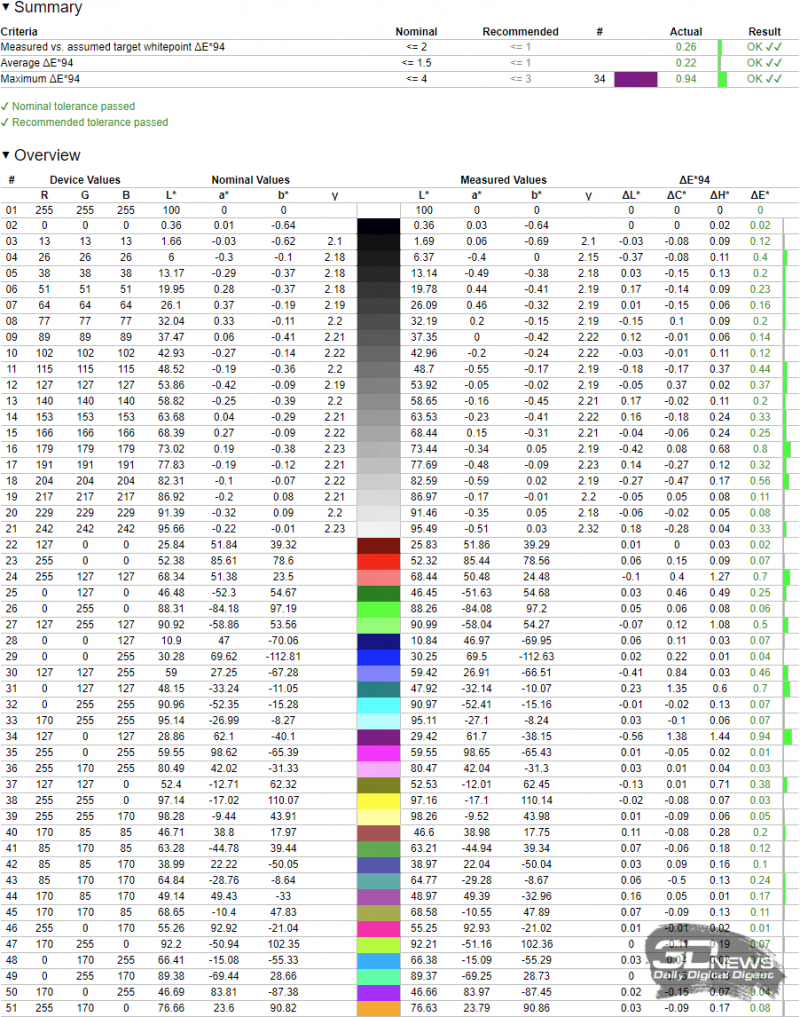Click the 'Measured Values' column header
The image size is (800, 1017).
pyautogui.click(x=503, y=180)
